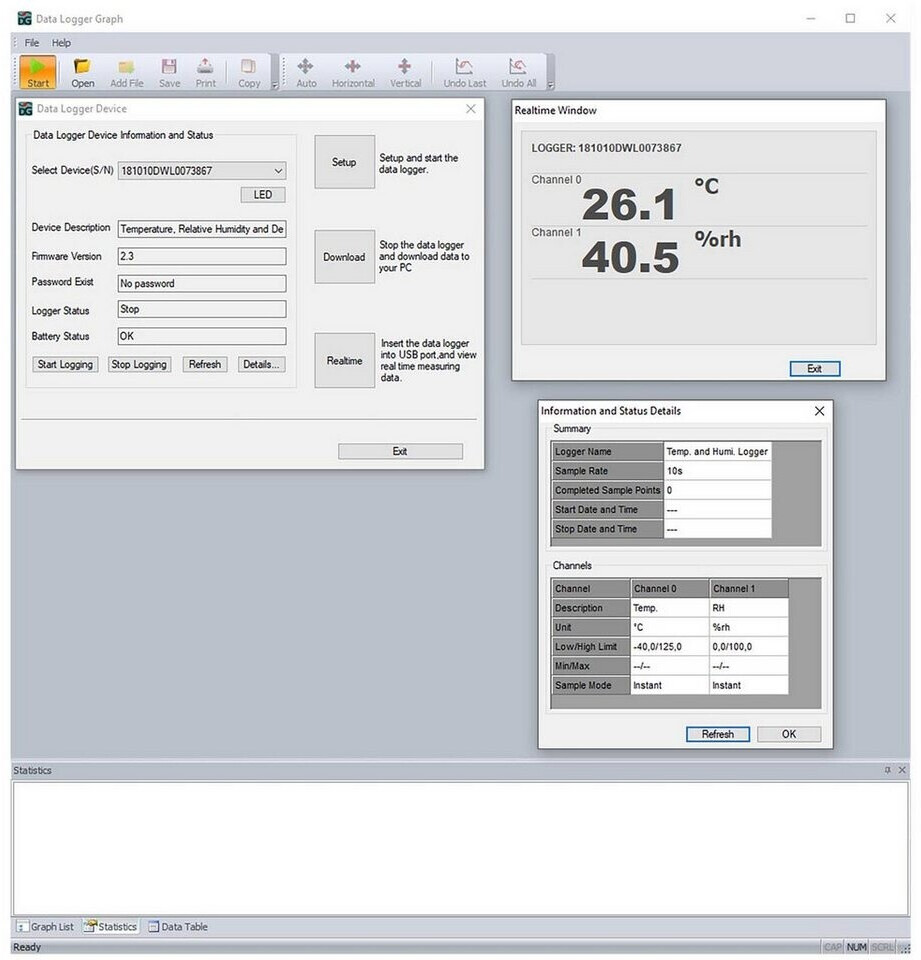Click the Download button
921x960 pixels.
[344, 257]
